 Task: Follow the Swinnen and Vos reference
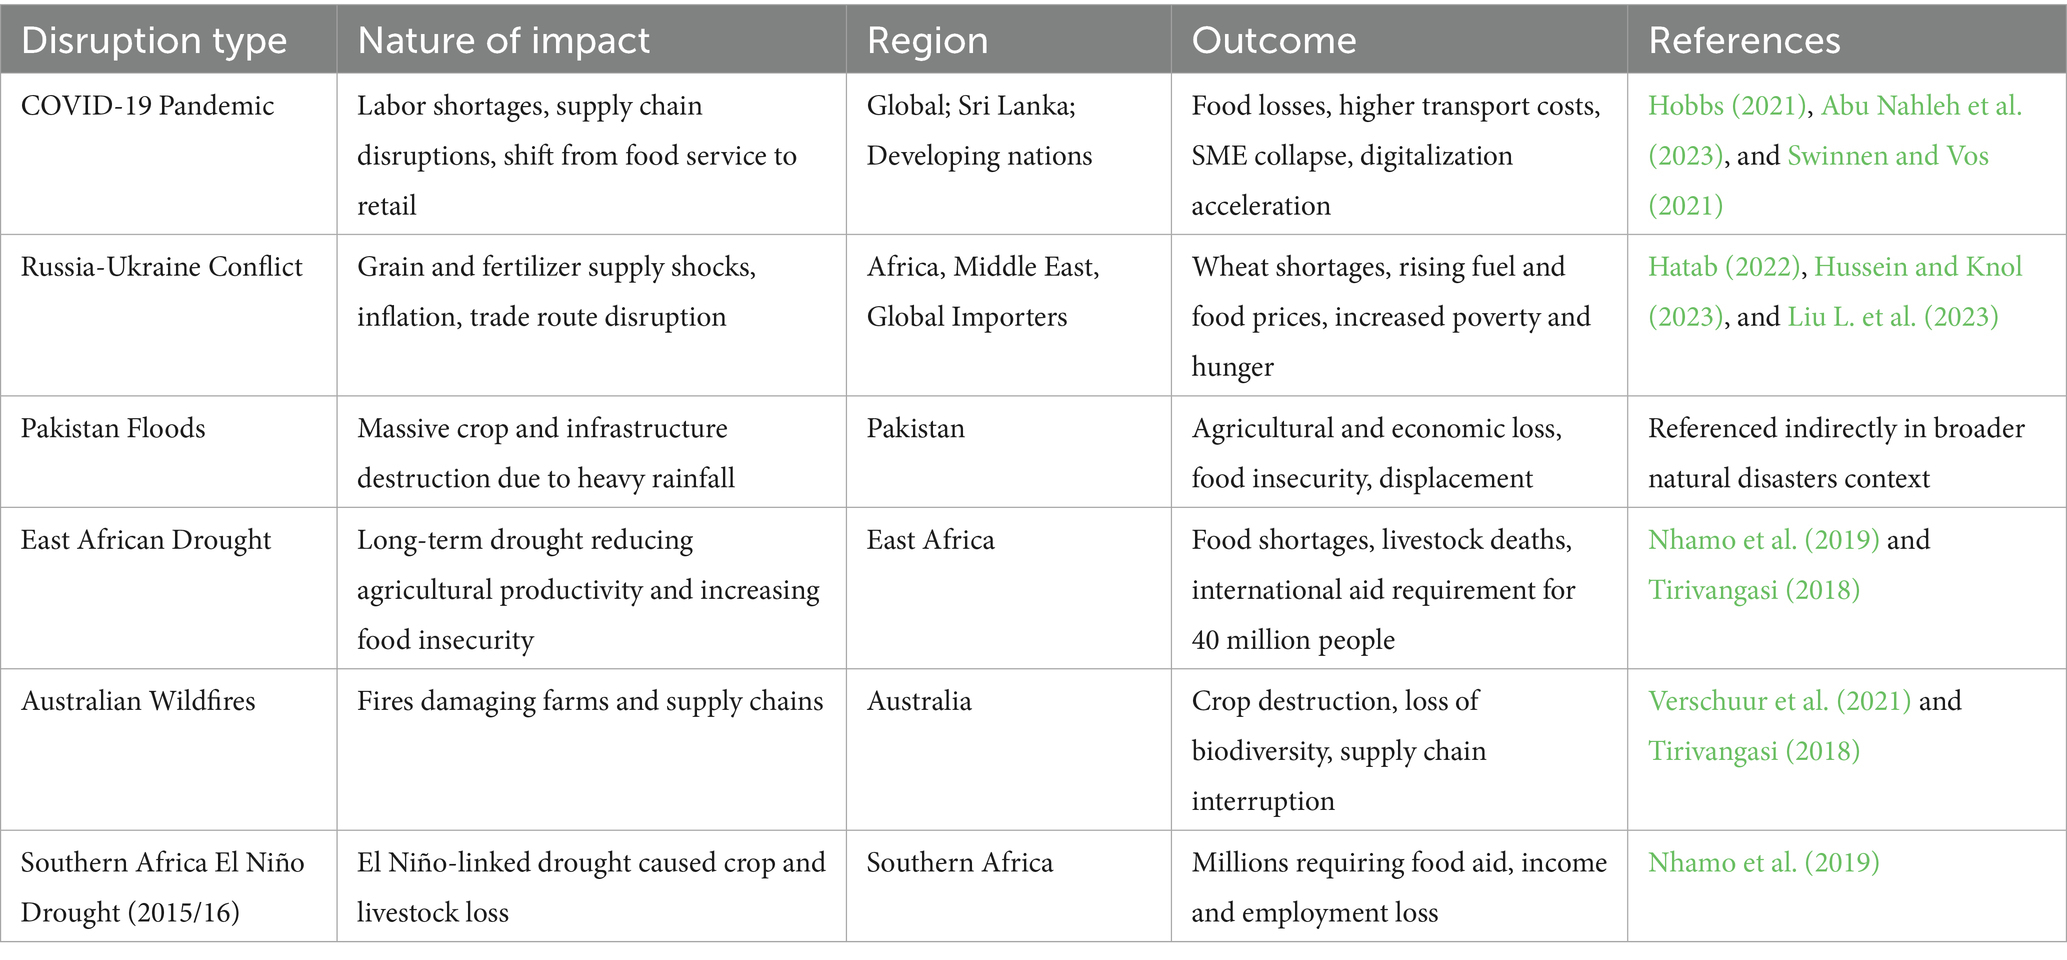click(1887, 156)
